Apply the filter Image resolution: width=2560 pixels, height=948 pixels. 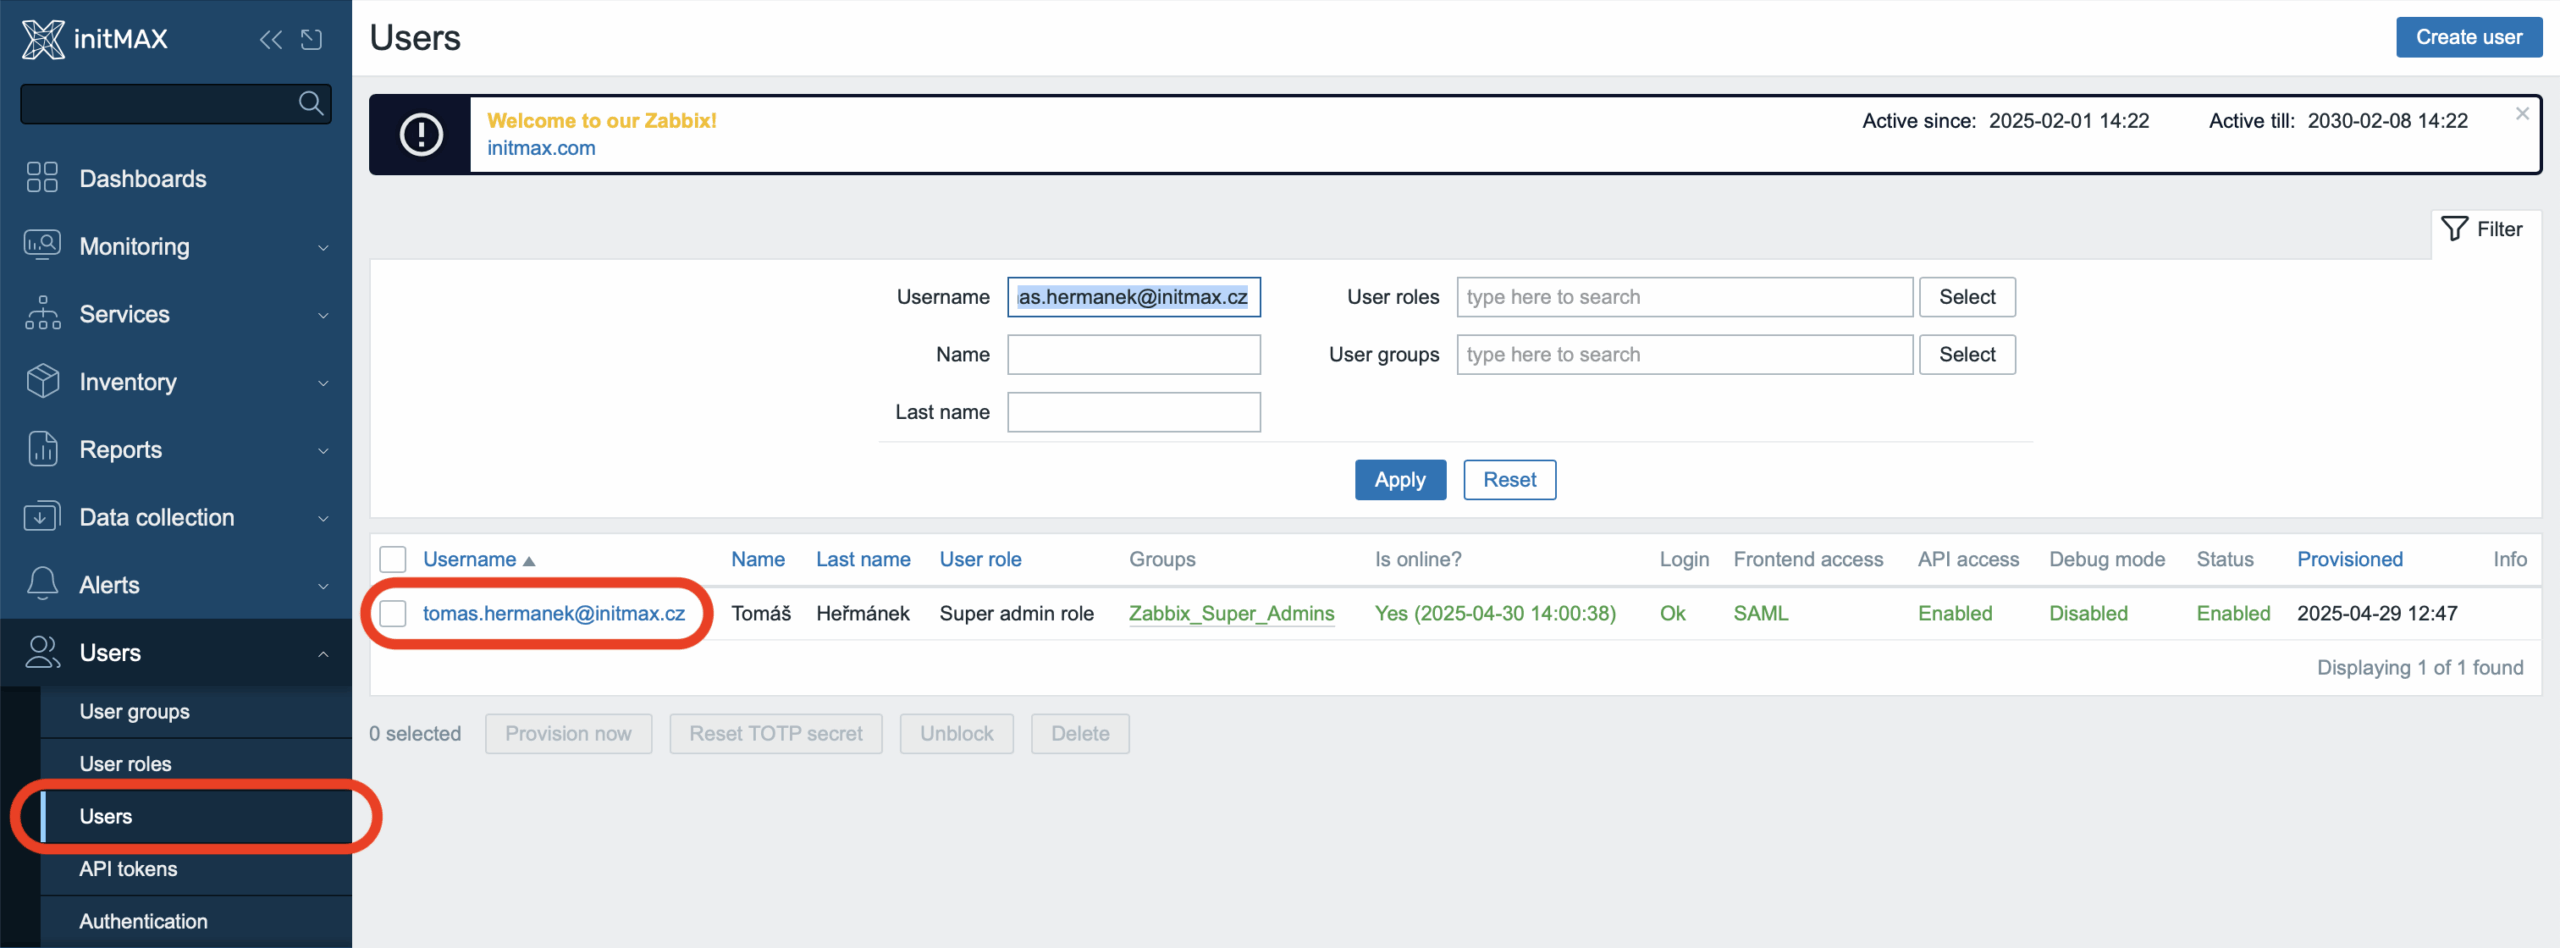tap(1400, 479)
